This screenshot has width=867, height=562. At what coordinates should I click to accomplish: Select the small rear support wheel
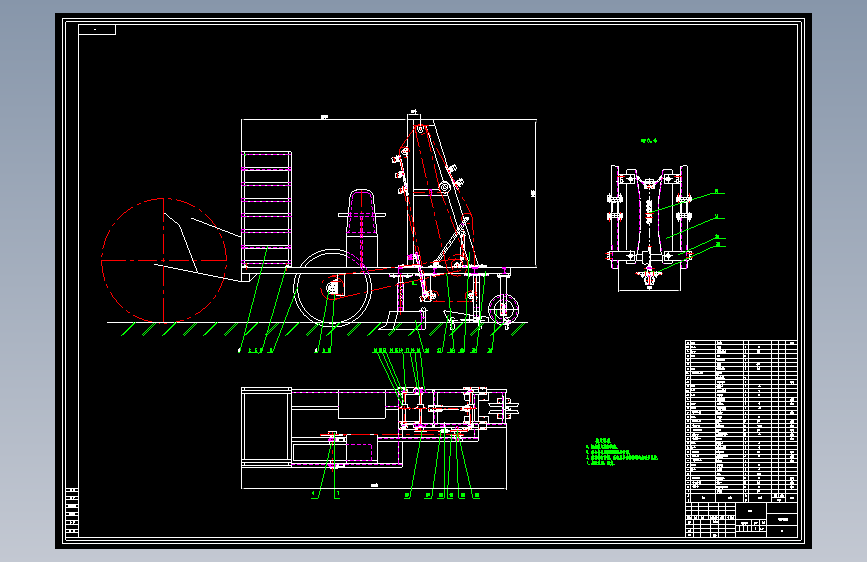503,309
